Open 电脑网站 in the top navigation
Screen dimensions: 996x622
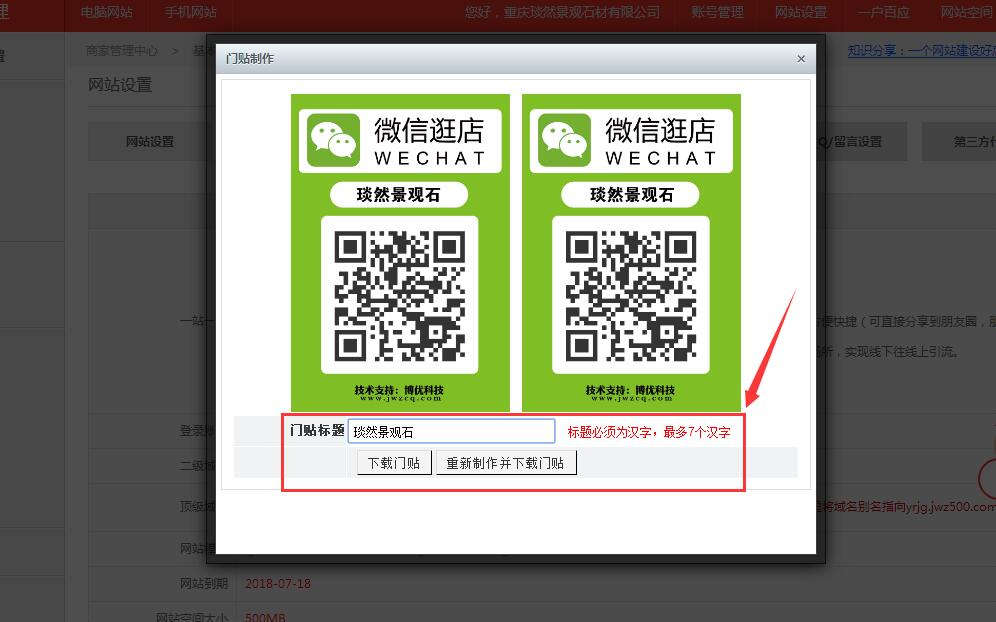(107, 12)
